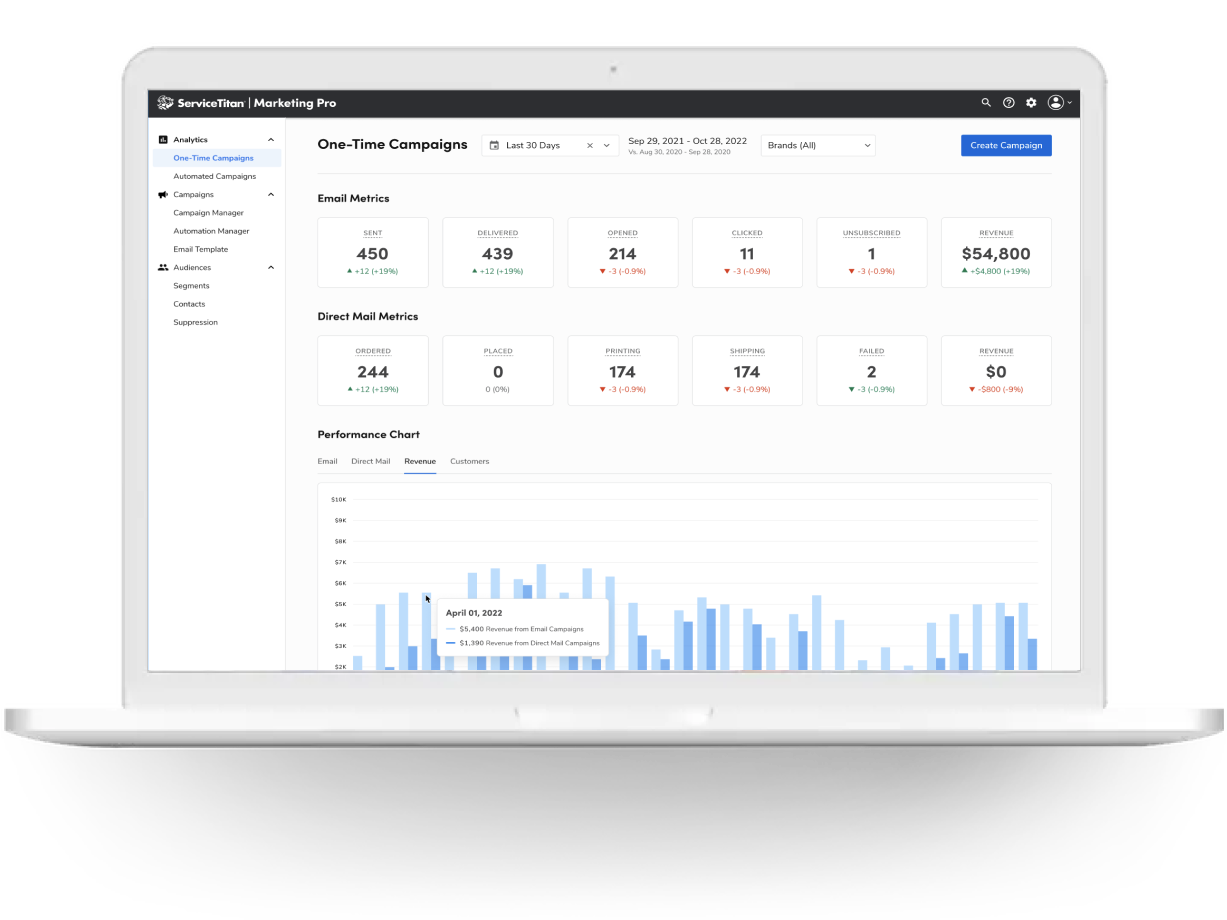Switch to the Customers chart tab
The width and height of the screenshot is (1227, 920).
pyautogui.click(x=470, y=462)
